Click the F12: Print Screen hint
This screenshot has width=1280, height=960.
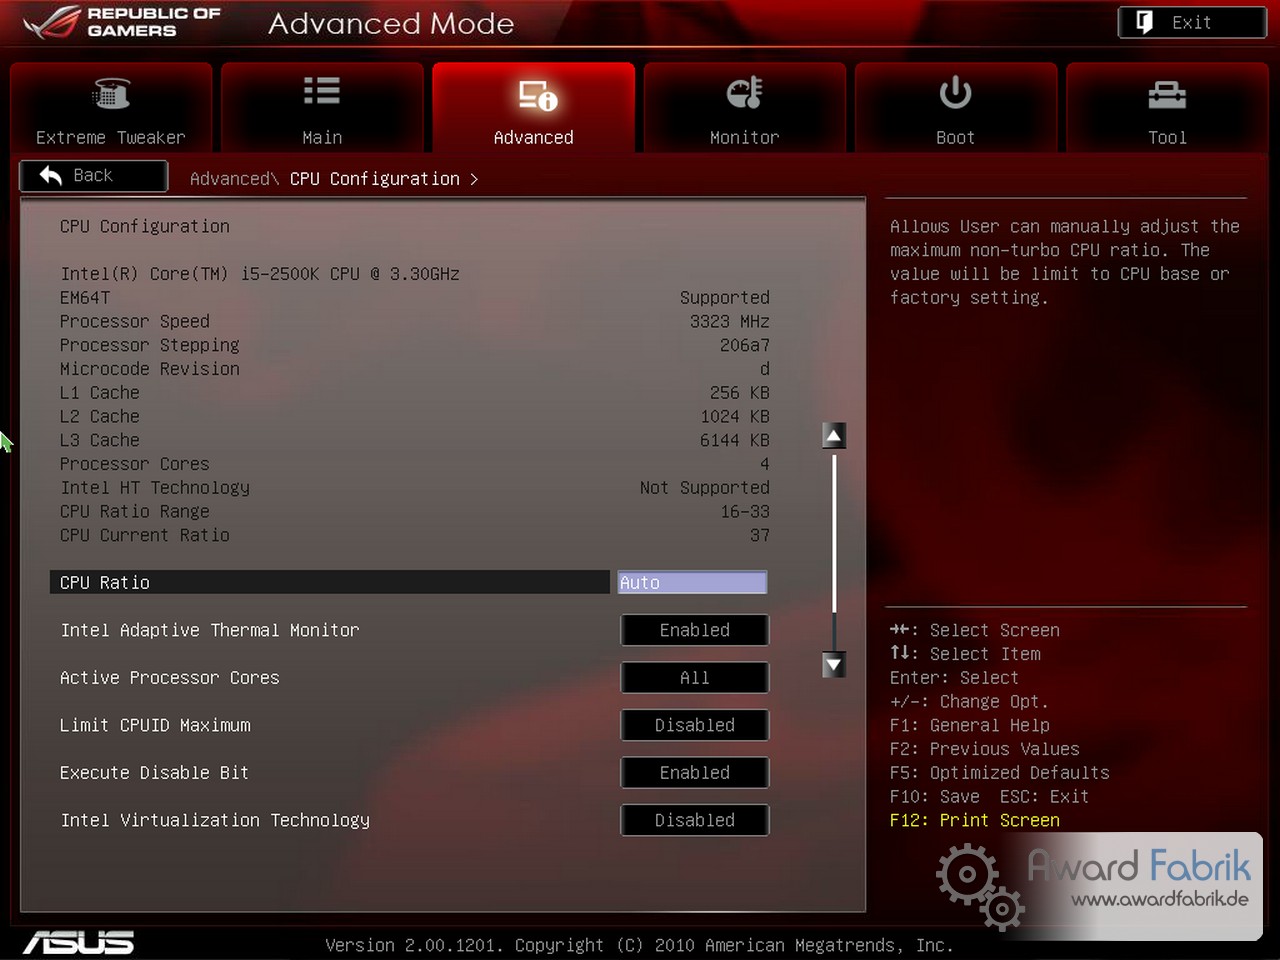pos(974,820)
